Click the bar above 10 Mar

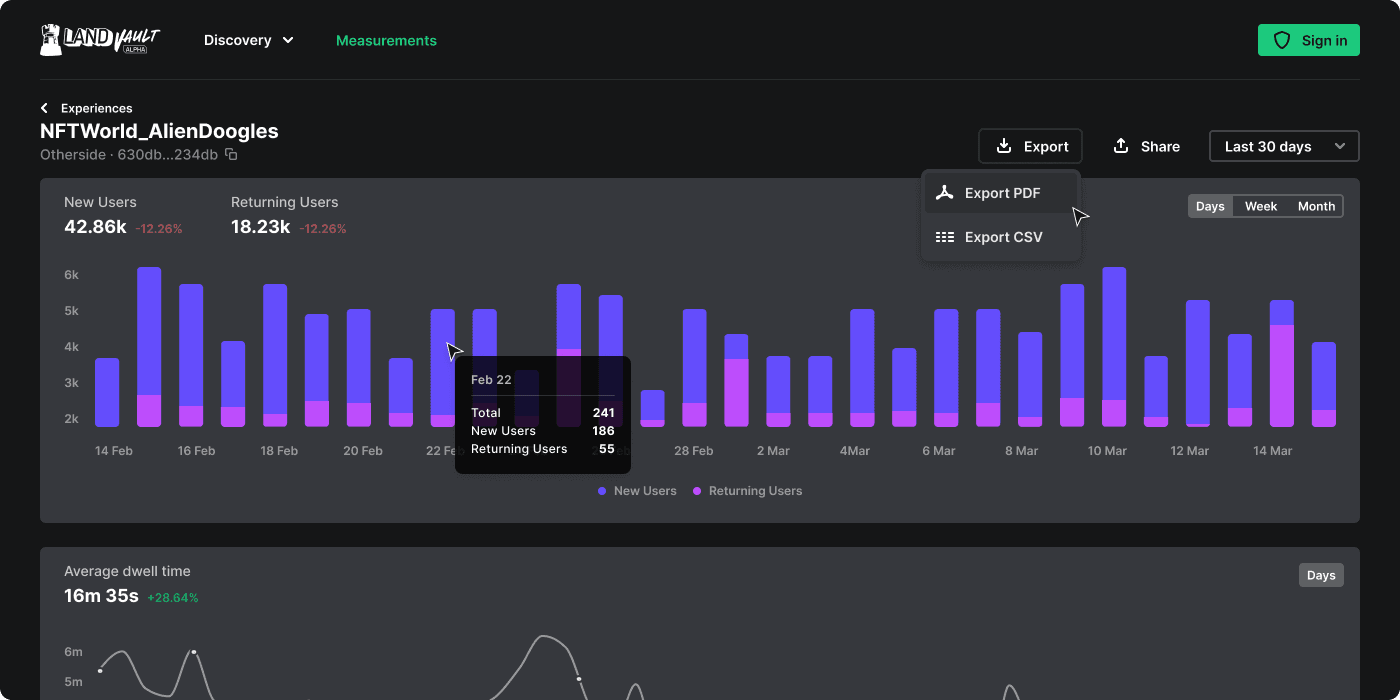pyautogui.click(x=1114, y=347)
